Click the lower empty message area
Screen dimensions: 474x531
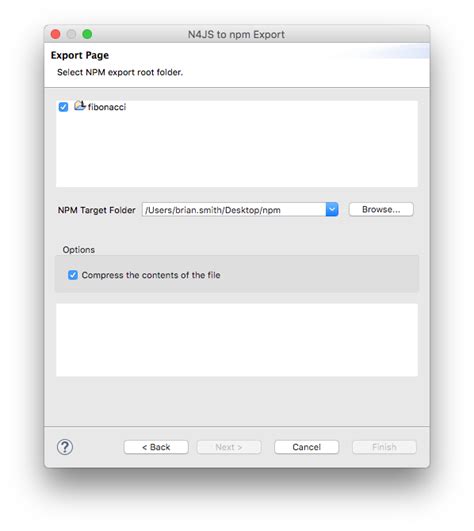[x=237, y=340]
